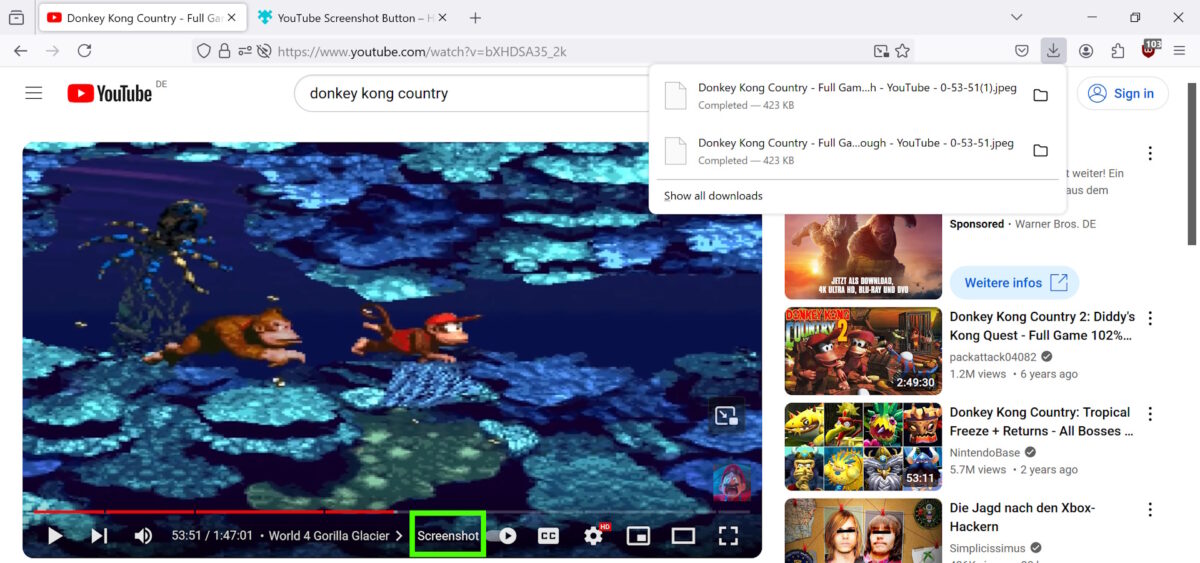Mute the video volume
1200x563 pixels.
click(x=143, y=536)
